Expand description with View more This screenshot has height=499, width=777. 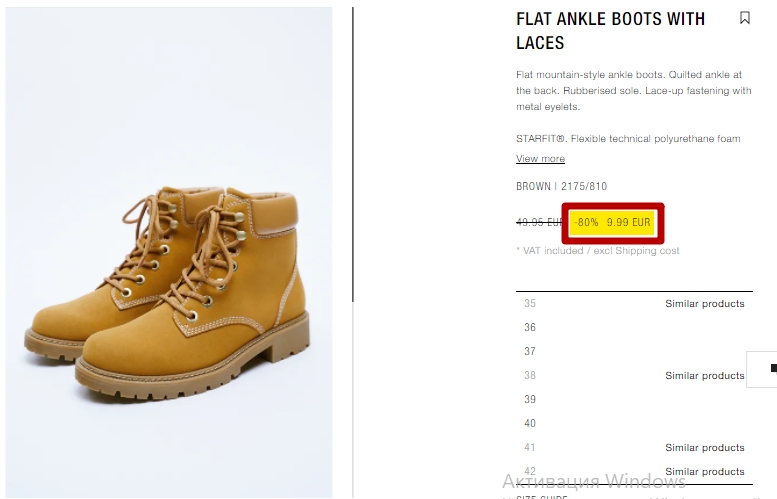click(x=540, y=159)
